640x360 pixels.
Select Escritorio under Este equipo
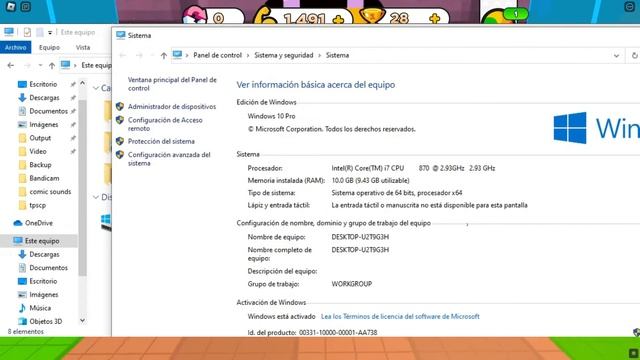point(43,281)
